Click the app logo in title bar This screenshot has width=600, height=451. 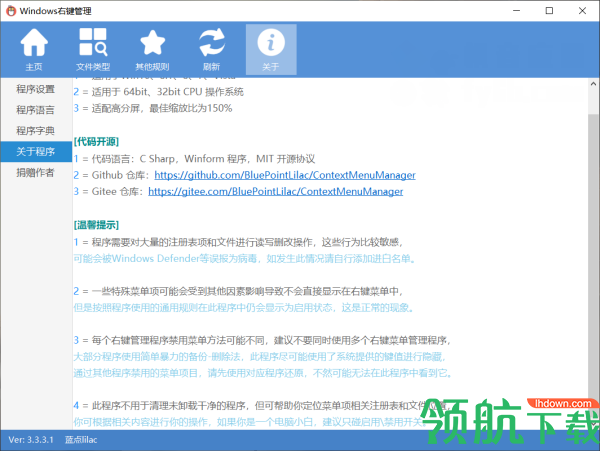coord(11,11)
